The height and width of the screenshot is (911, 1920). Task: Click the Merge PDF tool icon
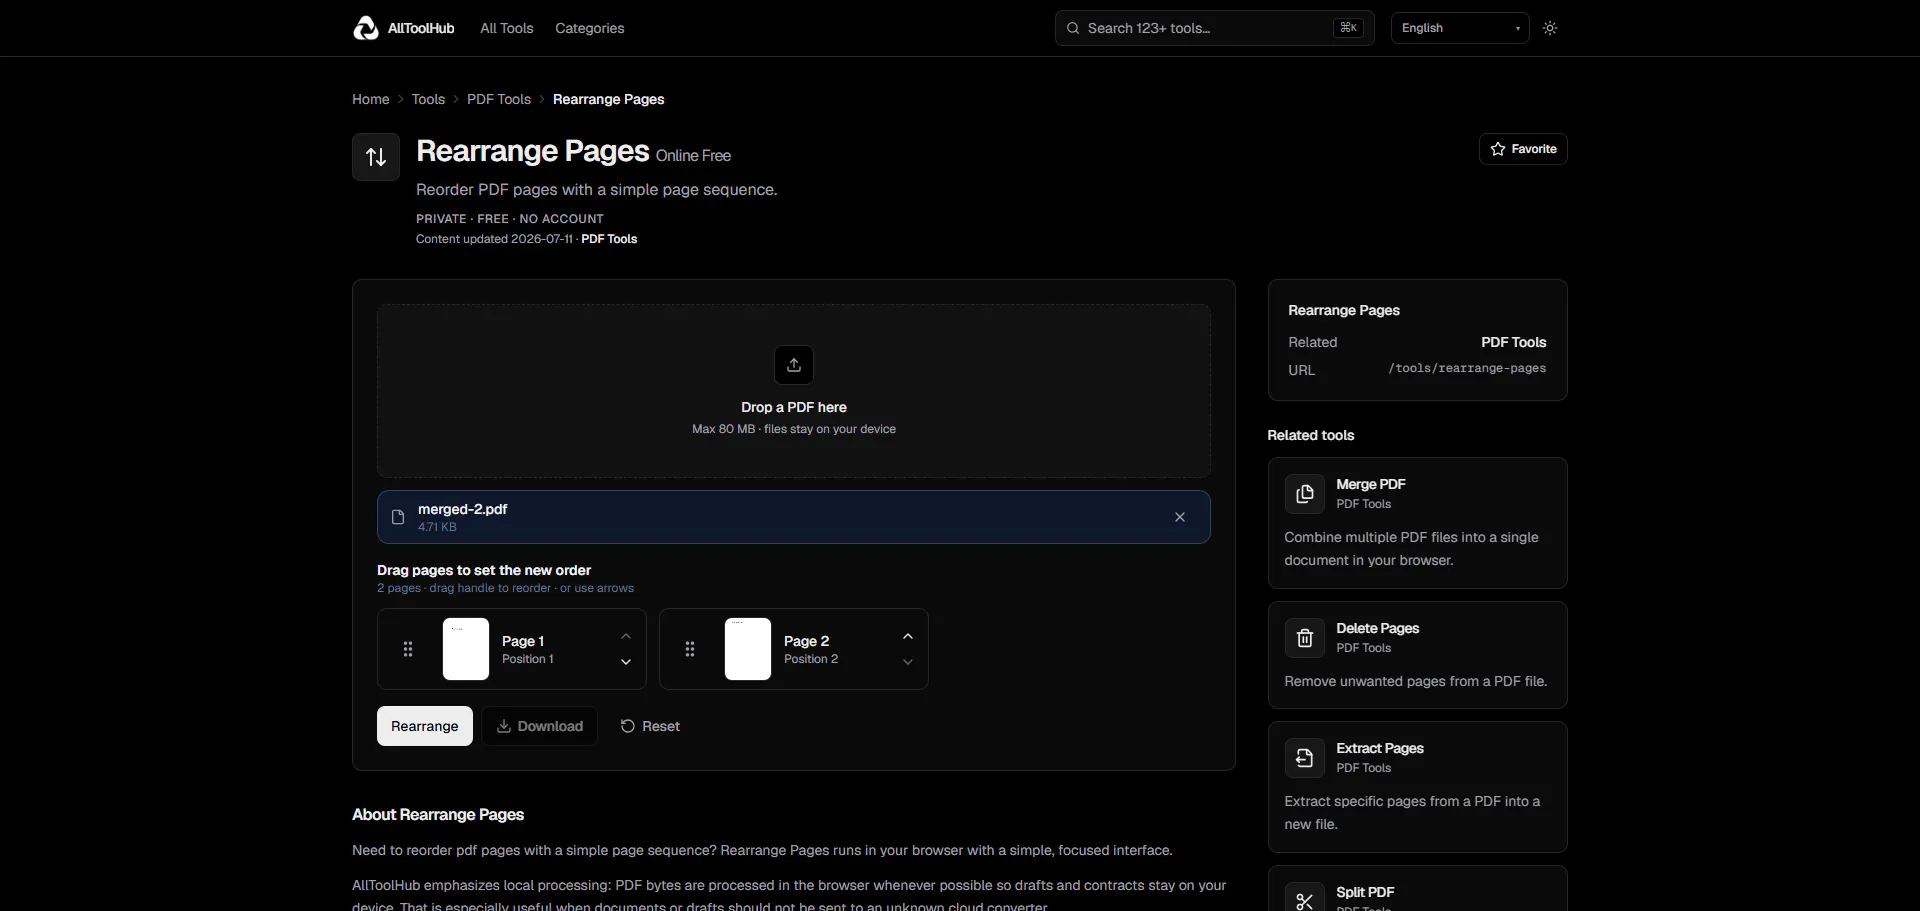click(x=1305, y=494)
